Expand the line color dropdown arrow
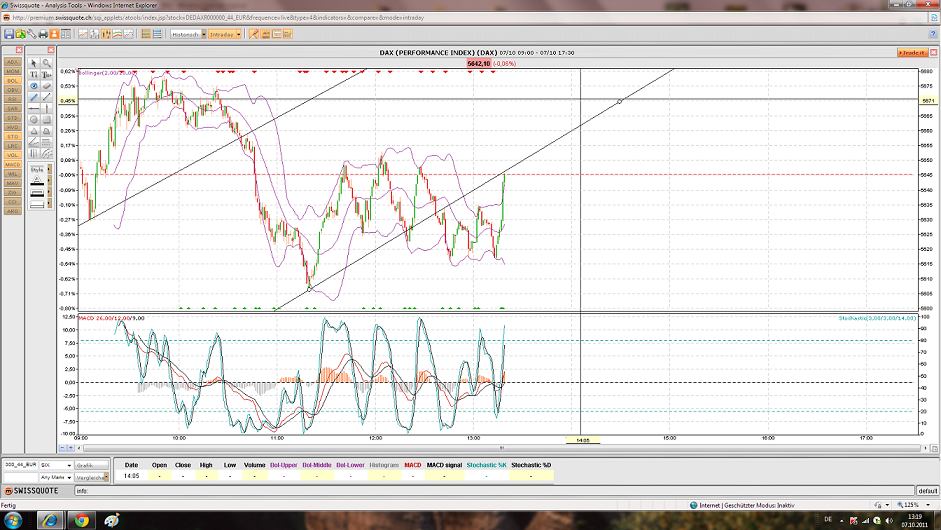 (49, 180)
